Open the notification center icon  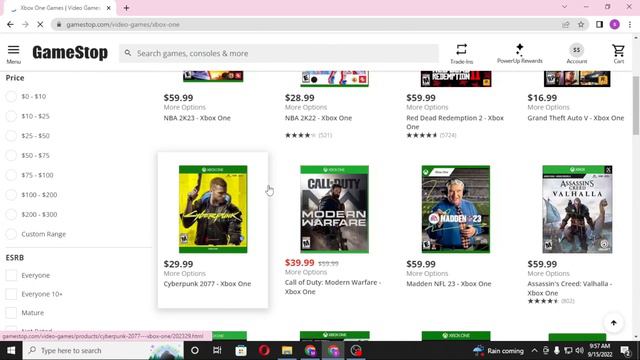coord(625,351)
